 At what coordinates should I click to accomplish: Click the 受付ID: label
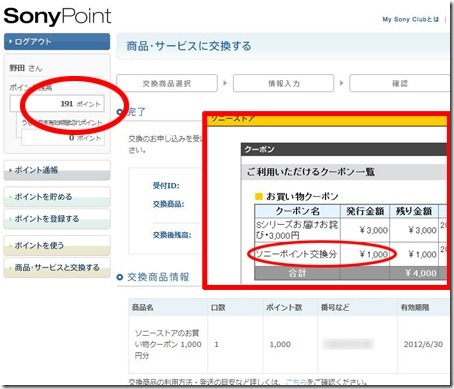coord(166,186)
